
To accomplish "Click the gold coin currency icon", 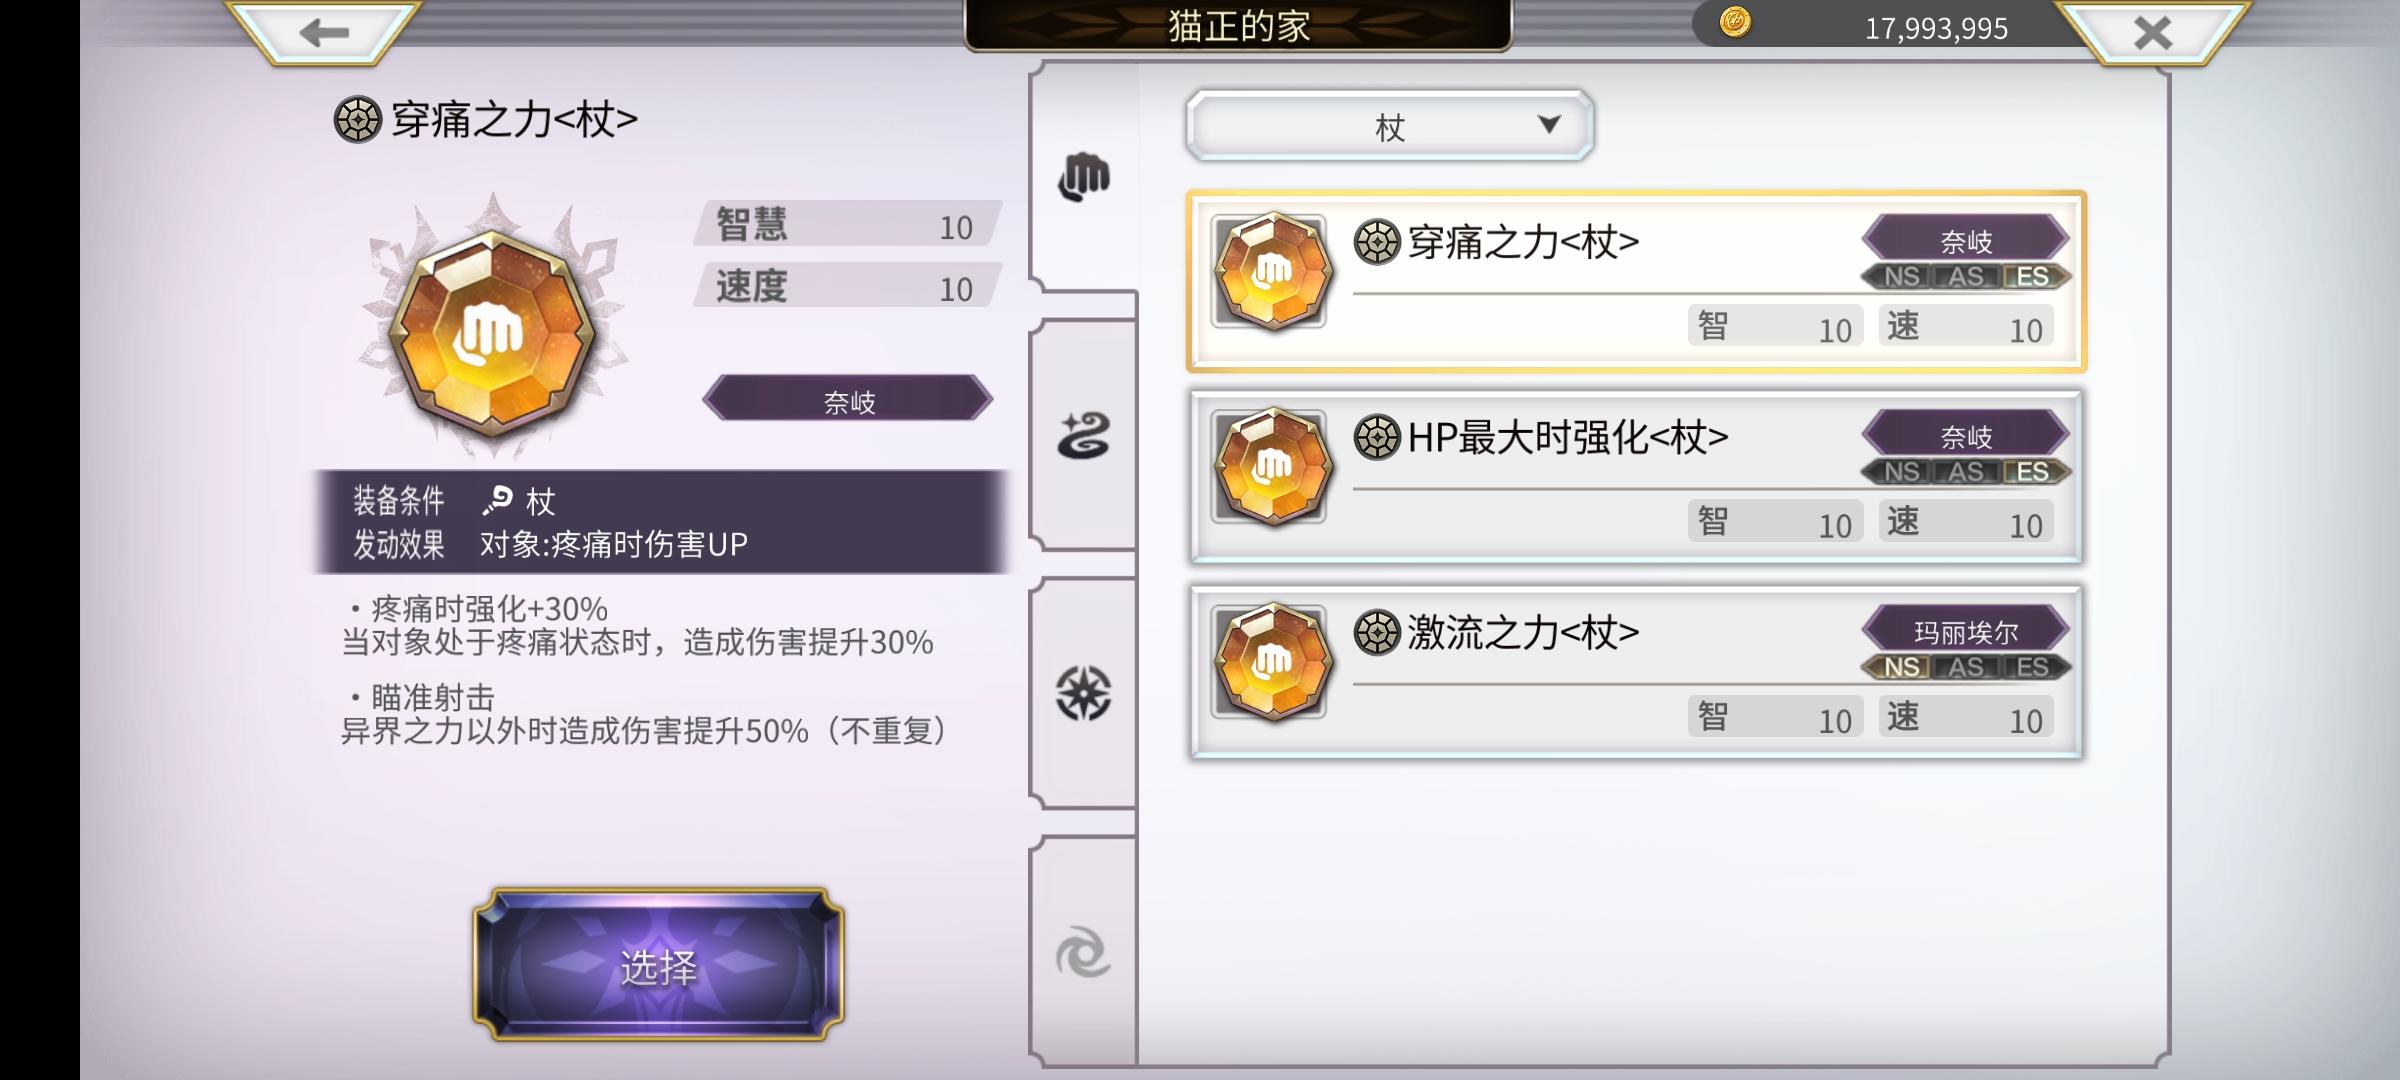I will pyautogui.click(x=1735, y=22).
